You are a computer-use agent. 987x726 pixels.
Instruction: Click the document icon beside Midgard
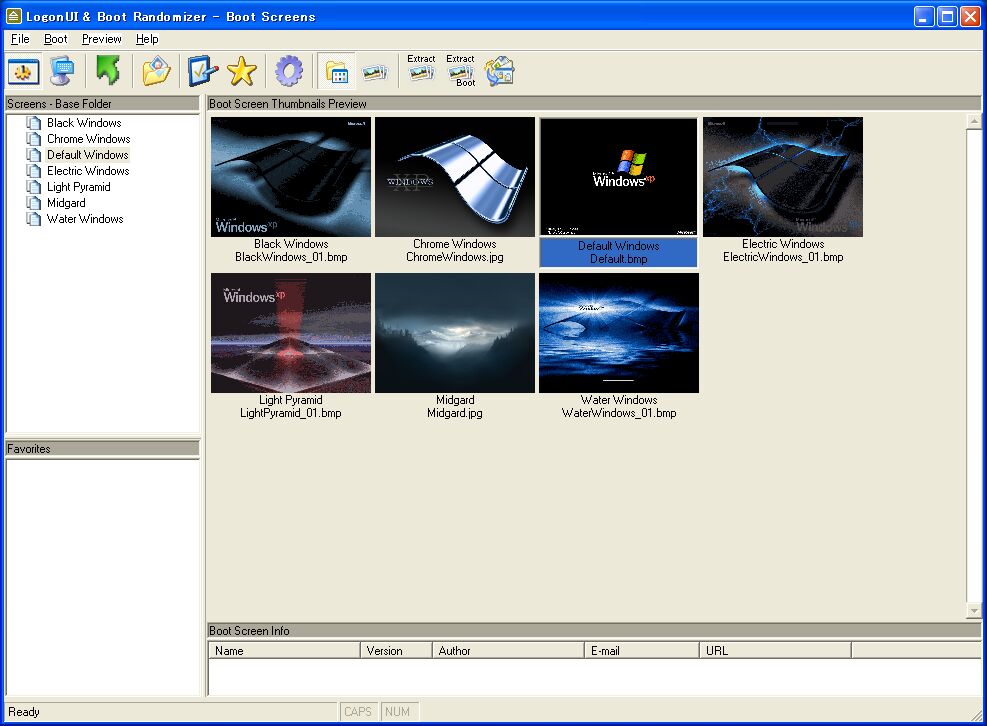[x=33, y=203]
